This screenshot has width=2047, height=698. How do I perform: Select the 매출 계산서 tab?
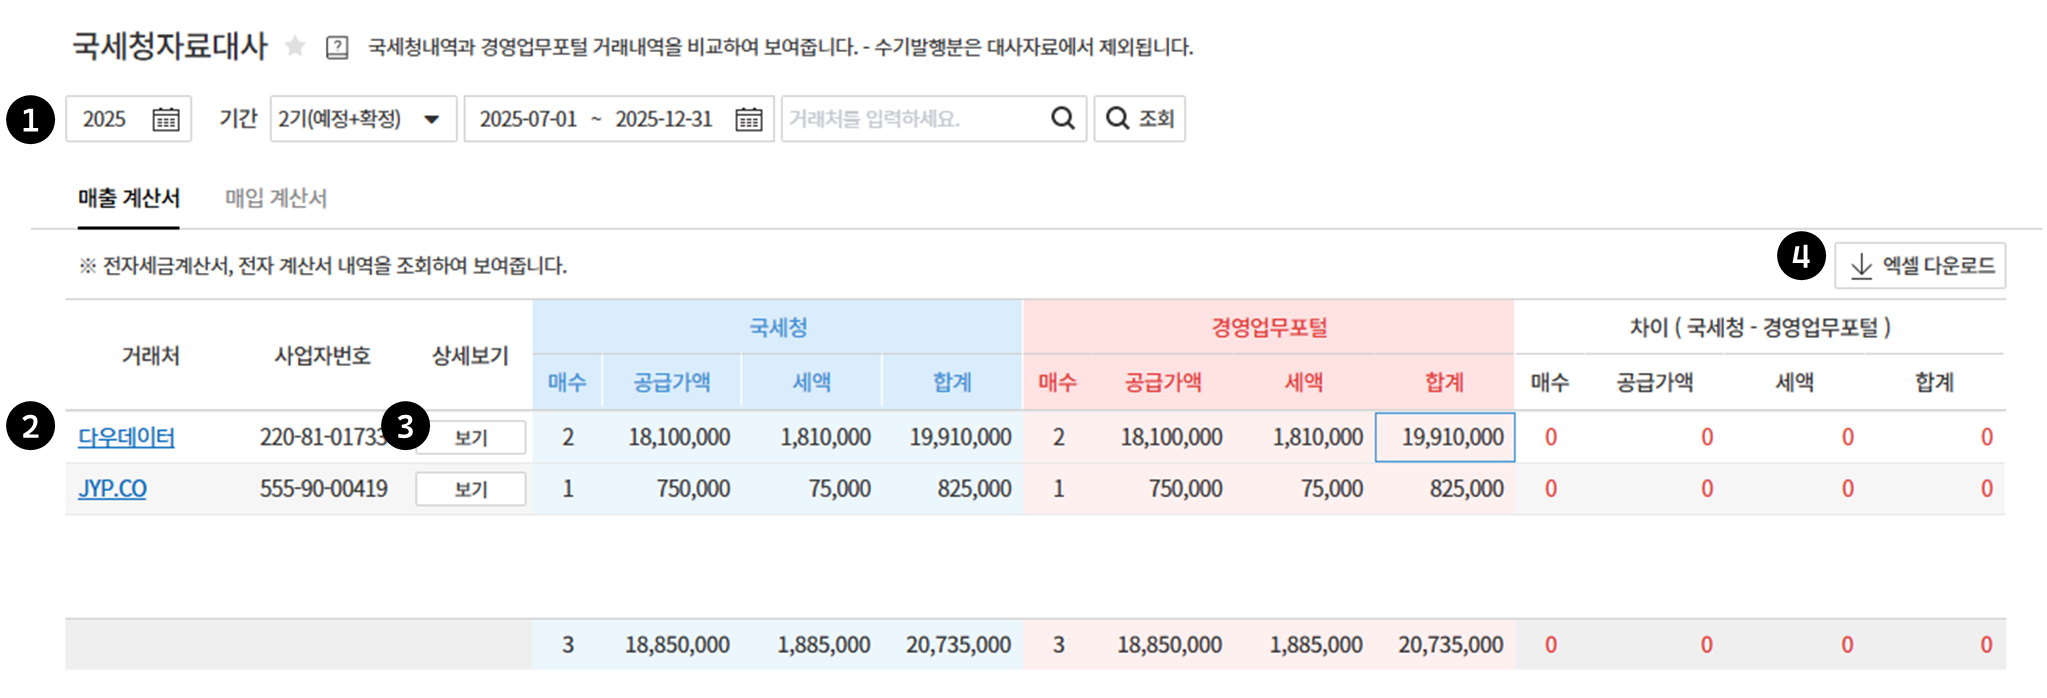click(129, 198)
